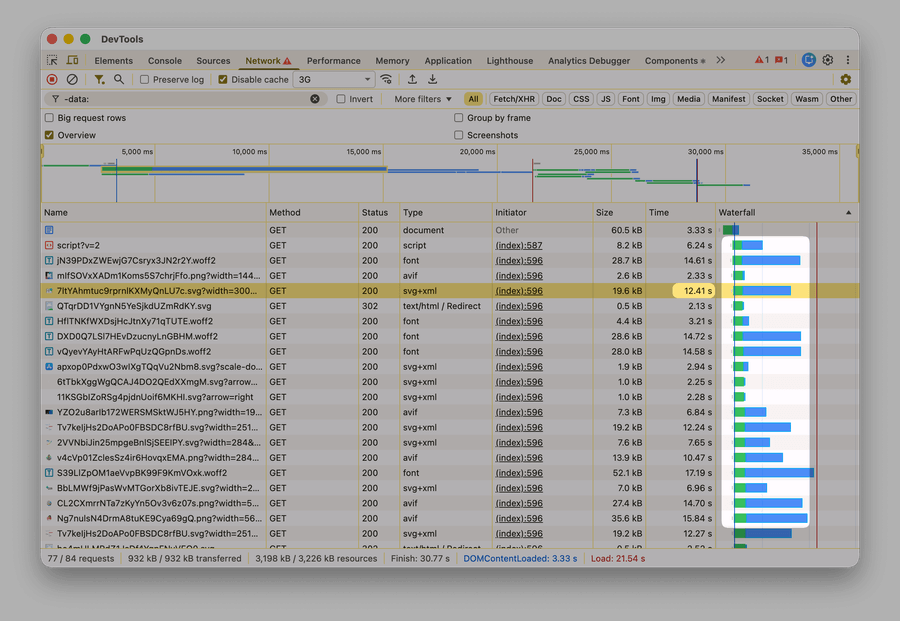
Task: Import HAR file with upload arrow
Action: [412, 79]
